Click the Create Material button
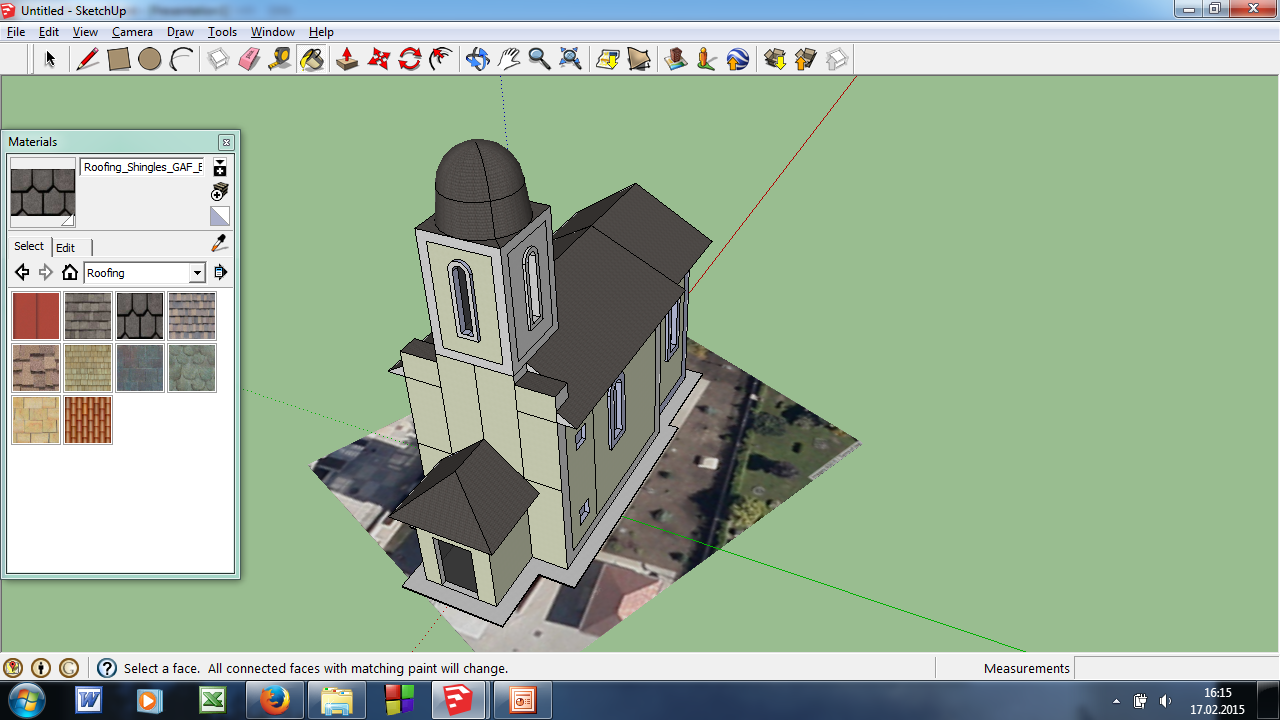1280x720 pixels. coord(220,191)
